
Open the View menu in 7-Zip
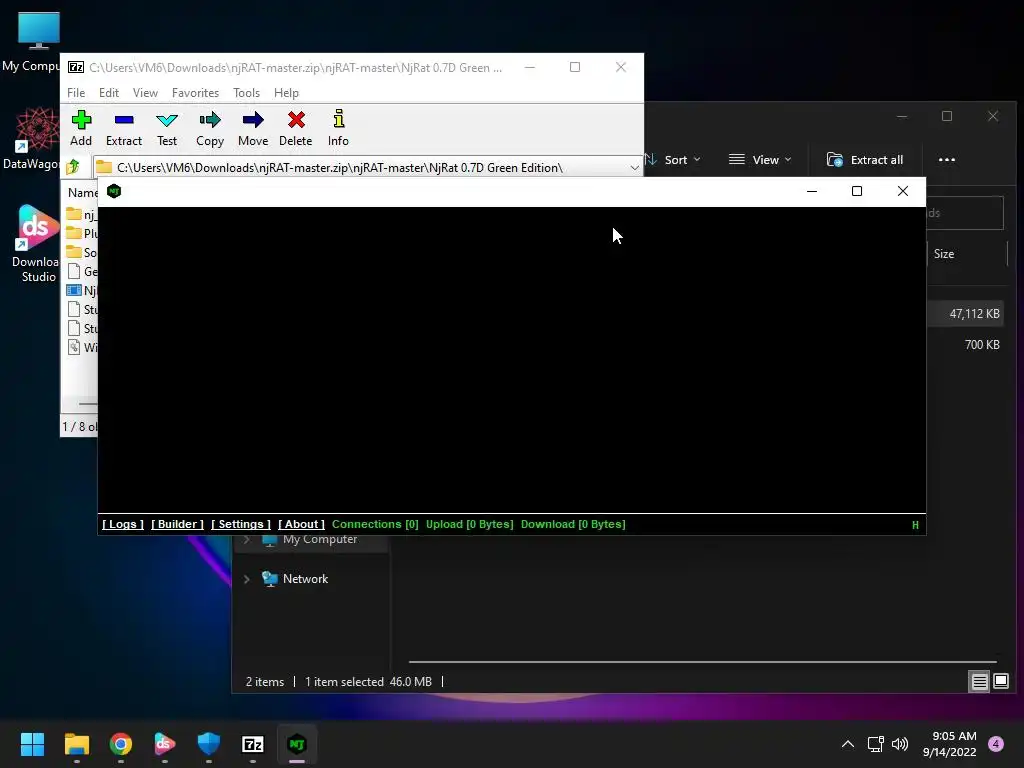tap(145, 93)
